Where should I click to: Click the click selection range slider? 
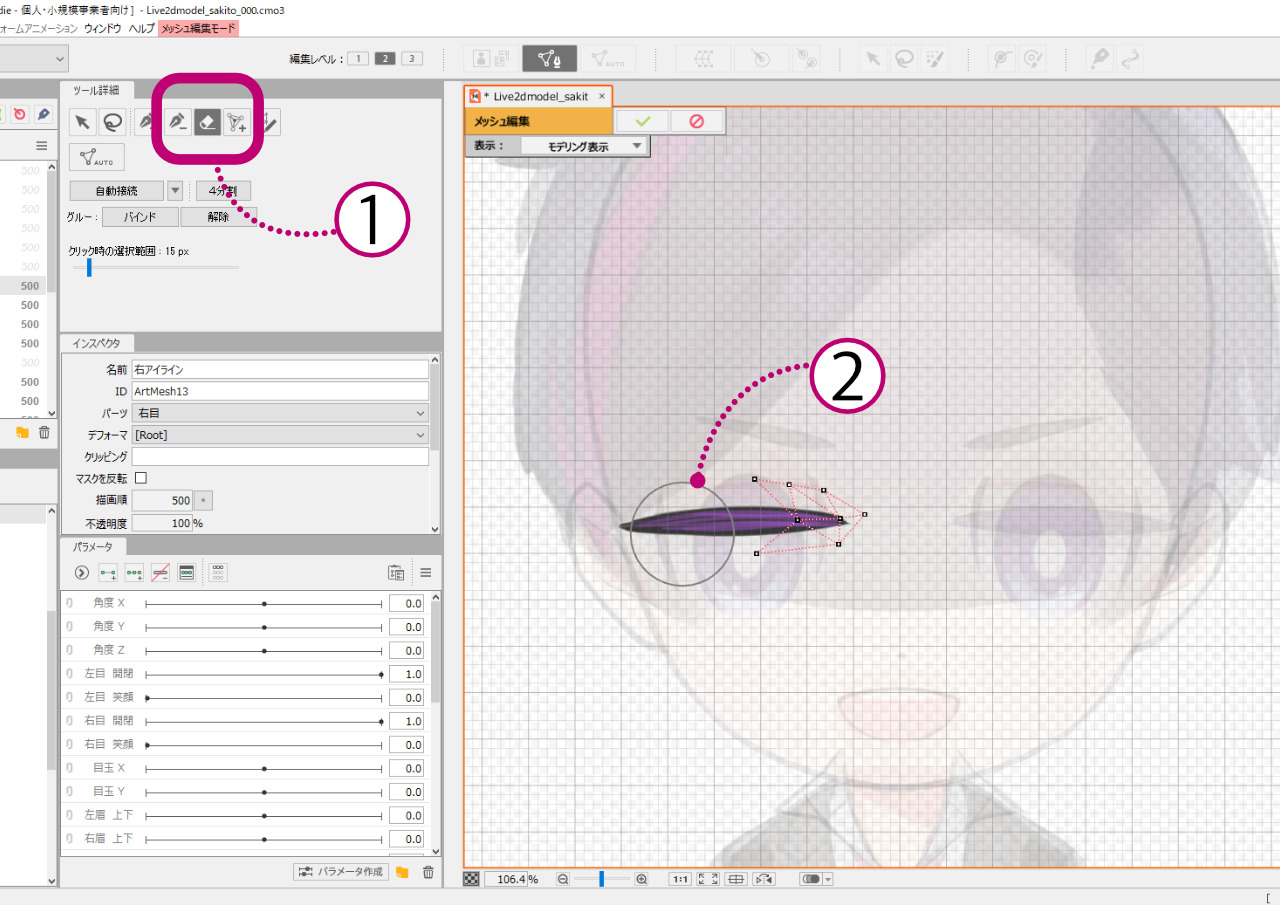pos(155,268)
